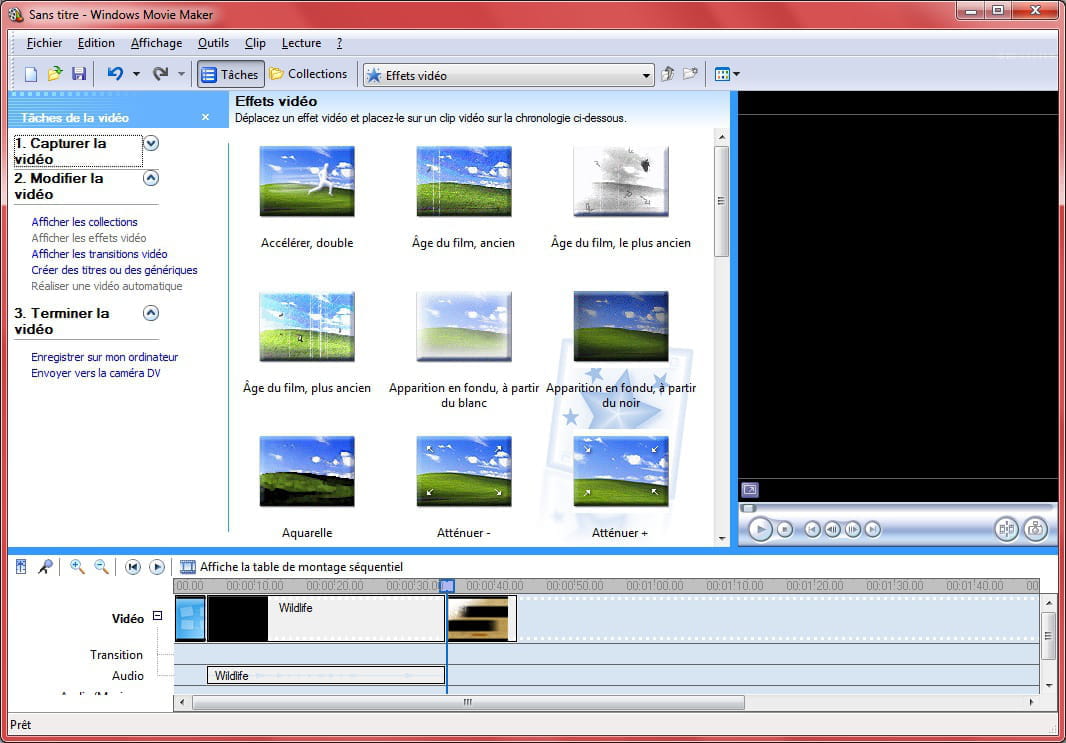Select Apparition en fondu, à partir du blanc
This screenshot has height=743, width=1066.
[464, 326]
